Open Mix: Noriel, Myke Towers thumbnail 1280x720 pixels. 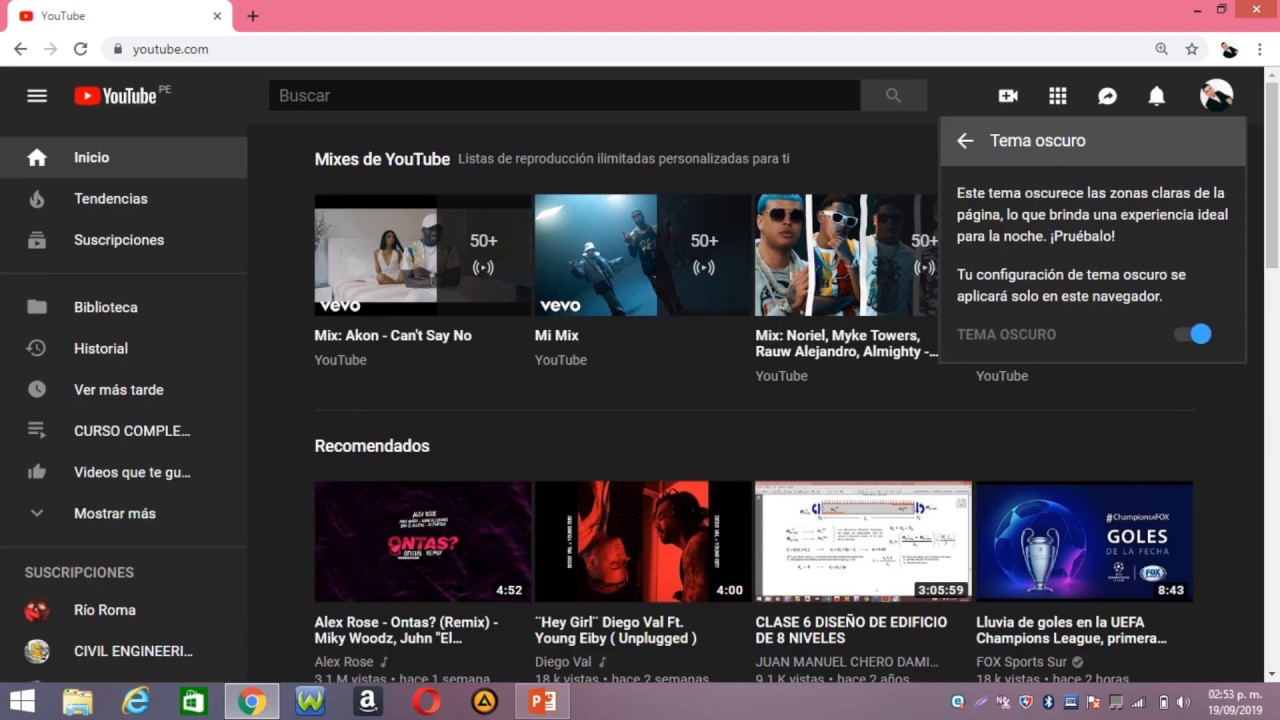(847, 255)
